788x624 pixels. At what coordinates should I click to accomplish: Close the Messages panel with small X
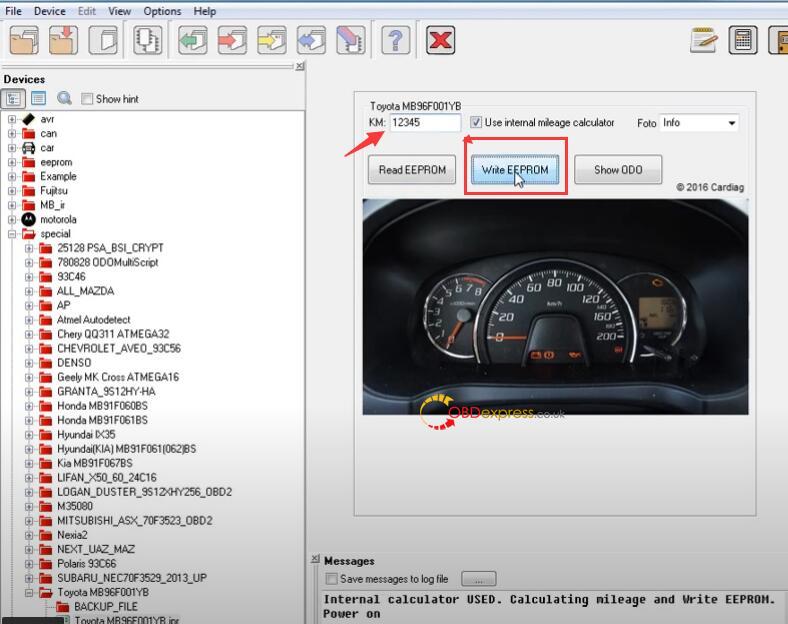[315, 559]
